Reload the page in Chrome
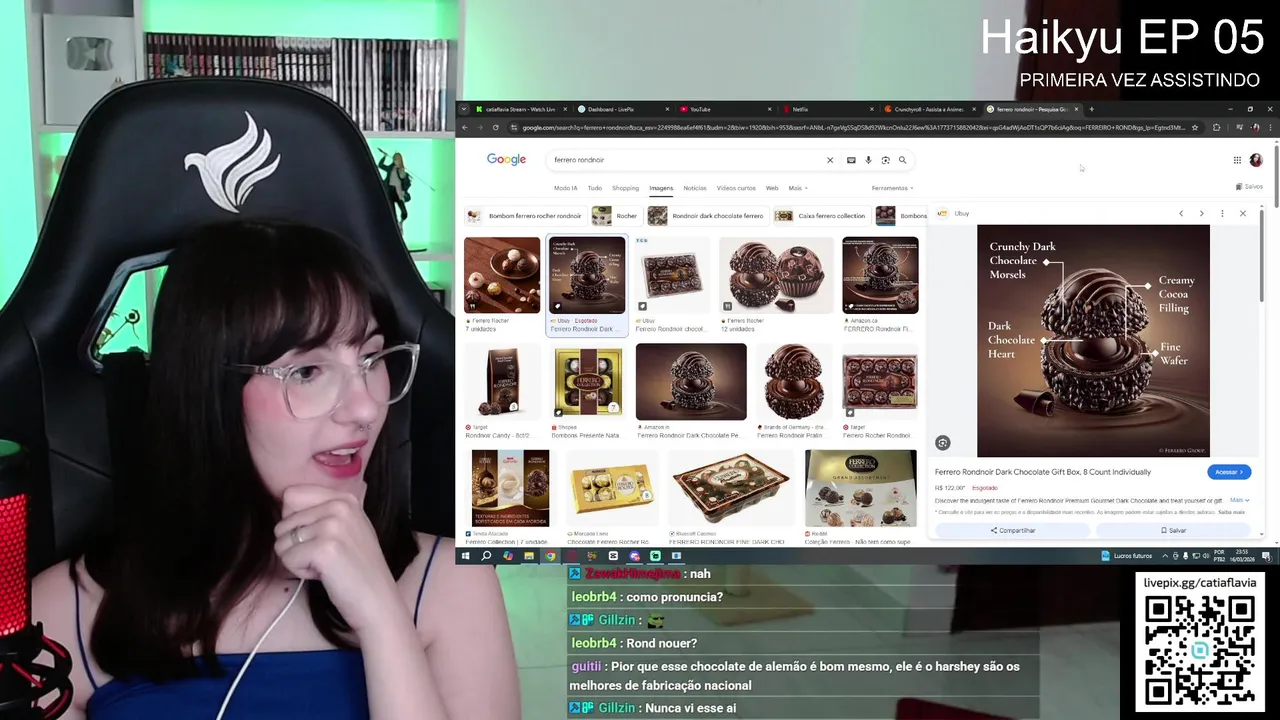Screen dimensions: 1280x720 point(495,127)
